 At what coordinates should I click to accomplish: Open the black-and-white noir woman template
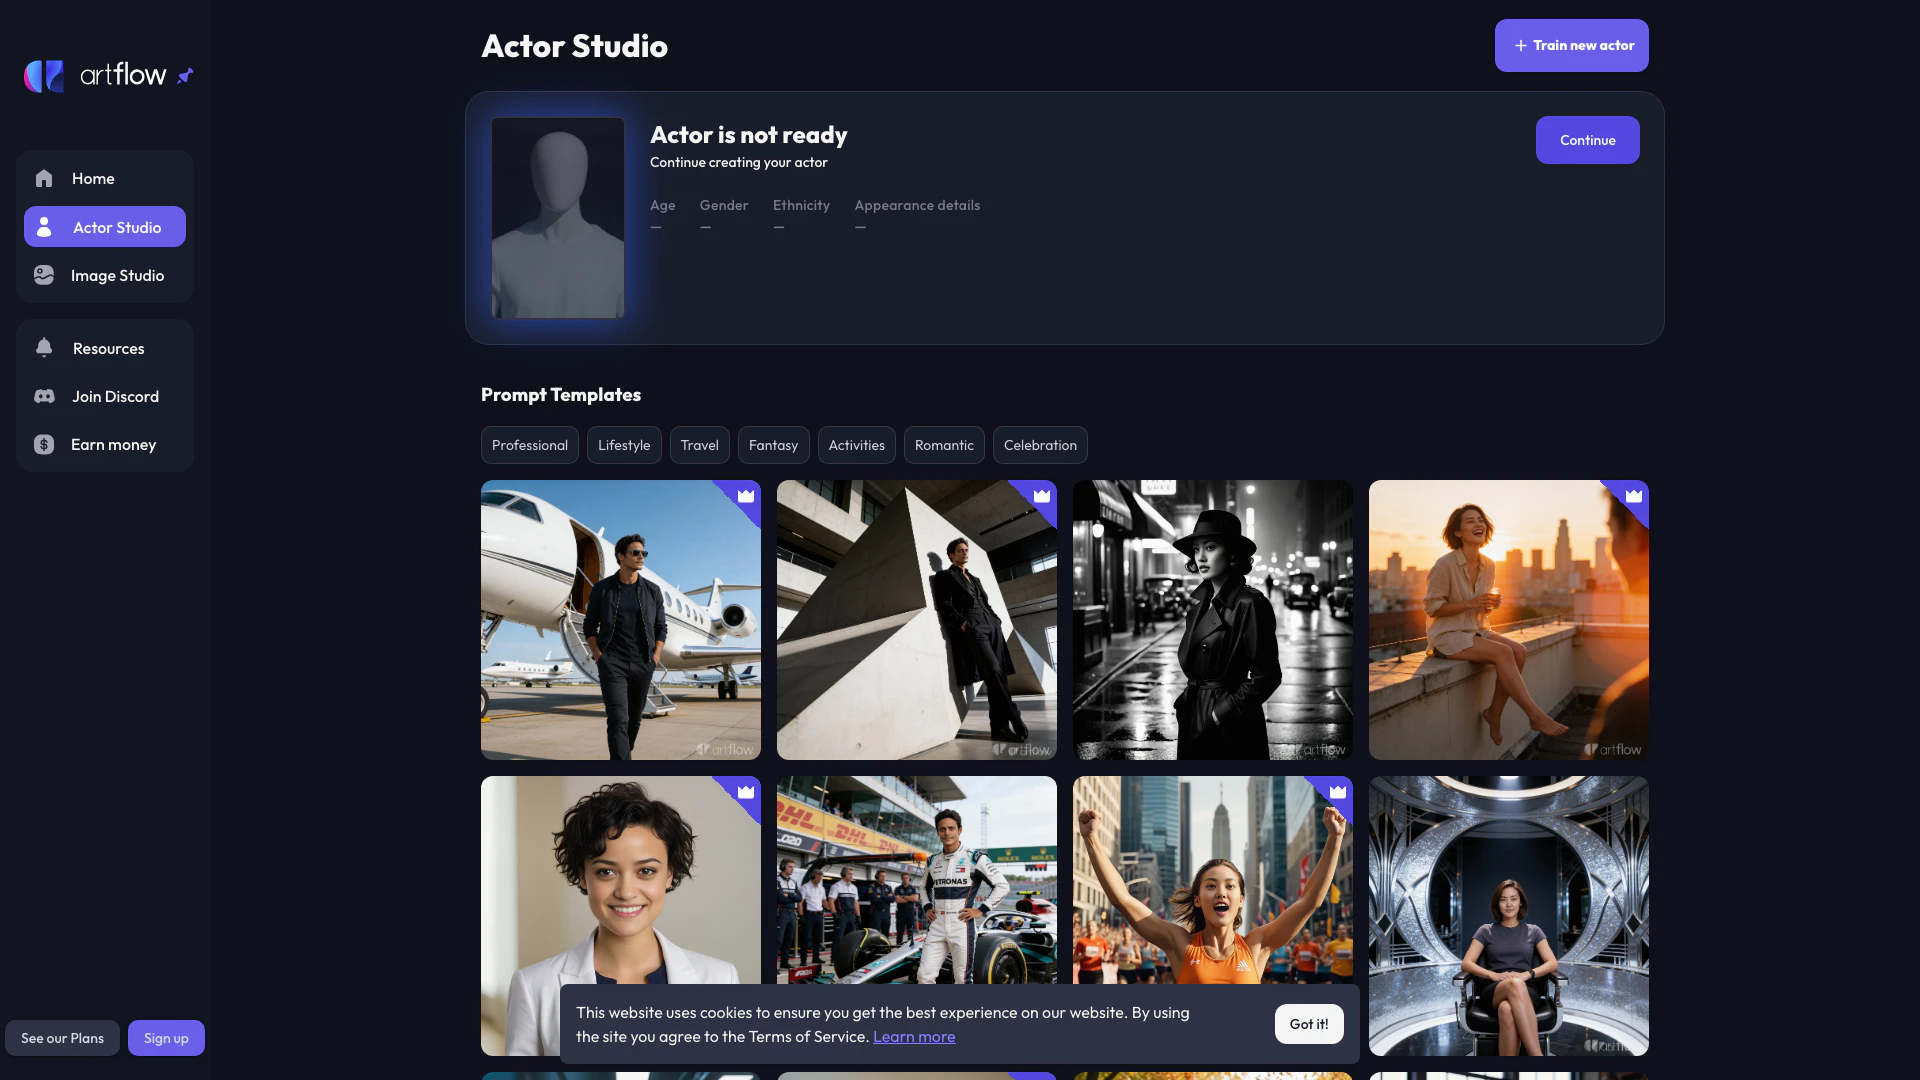(x=1212, y=620)
